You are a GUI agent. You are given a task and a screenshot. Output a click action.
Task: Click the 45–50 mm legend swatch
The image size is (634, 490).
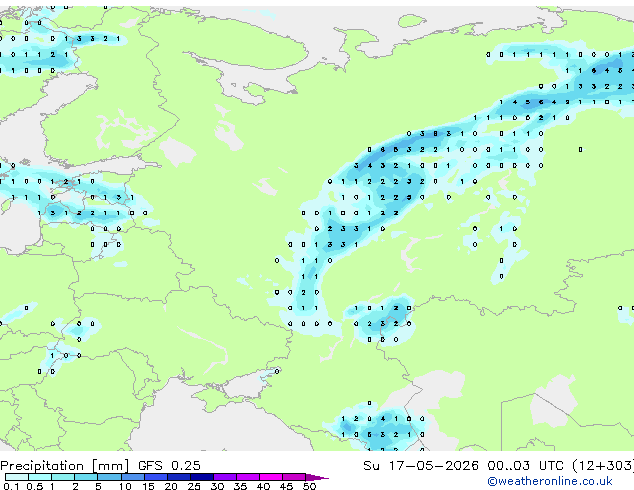click(294, 477)
